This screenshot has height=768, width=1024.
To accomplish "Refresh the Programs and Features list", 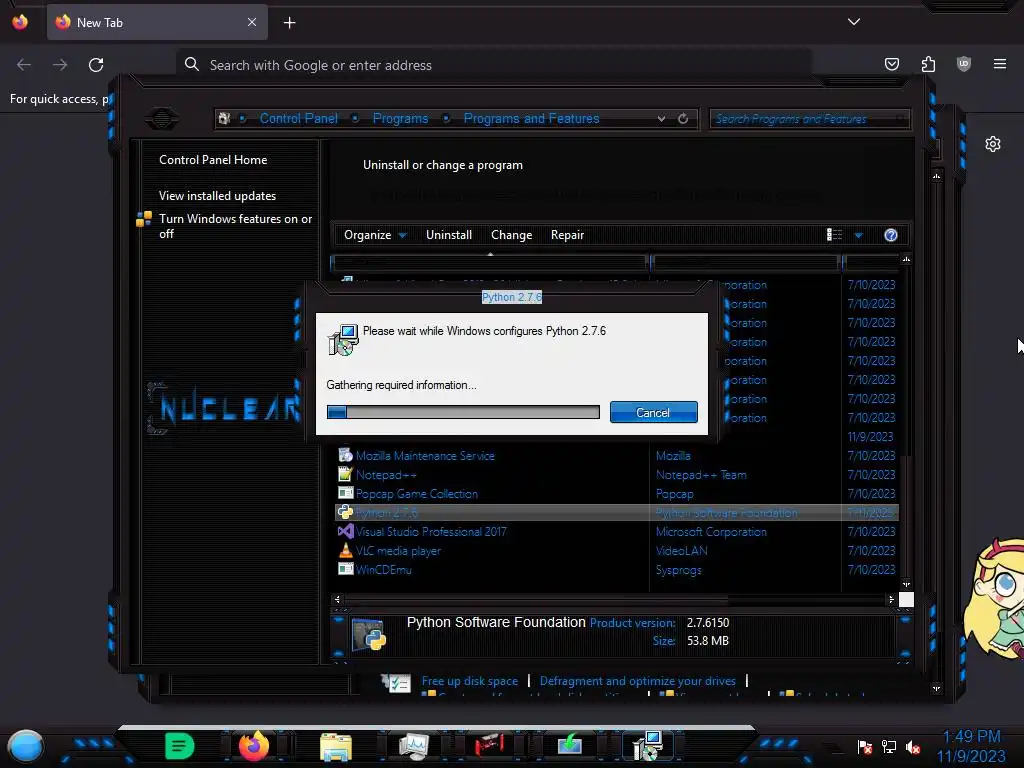I will [683, 119].
